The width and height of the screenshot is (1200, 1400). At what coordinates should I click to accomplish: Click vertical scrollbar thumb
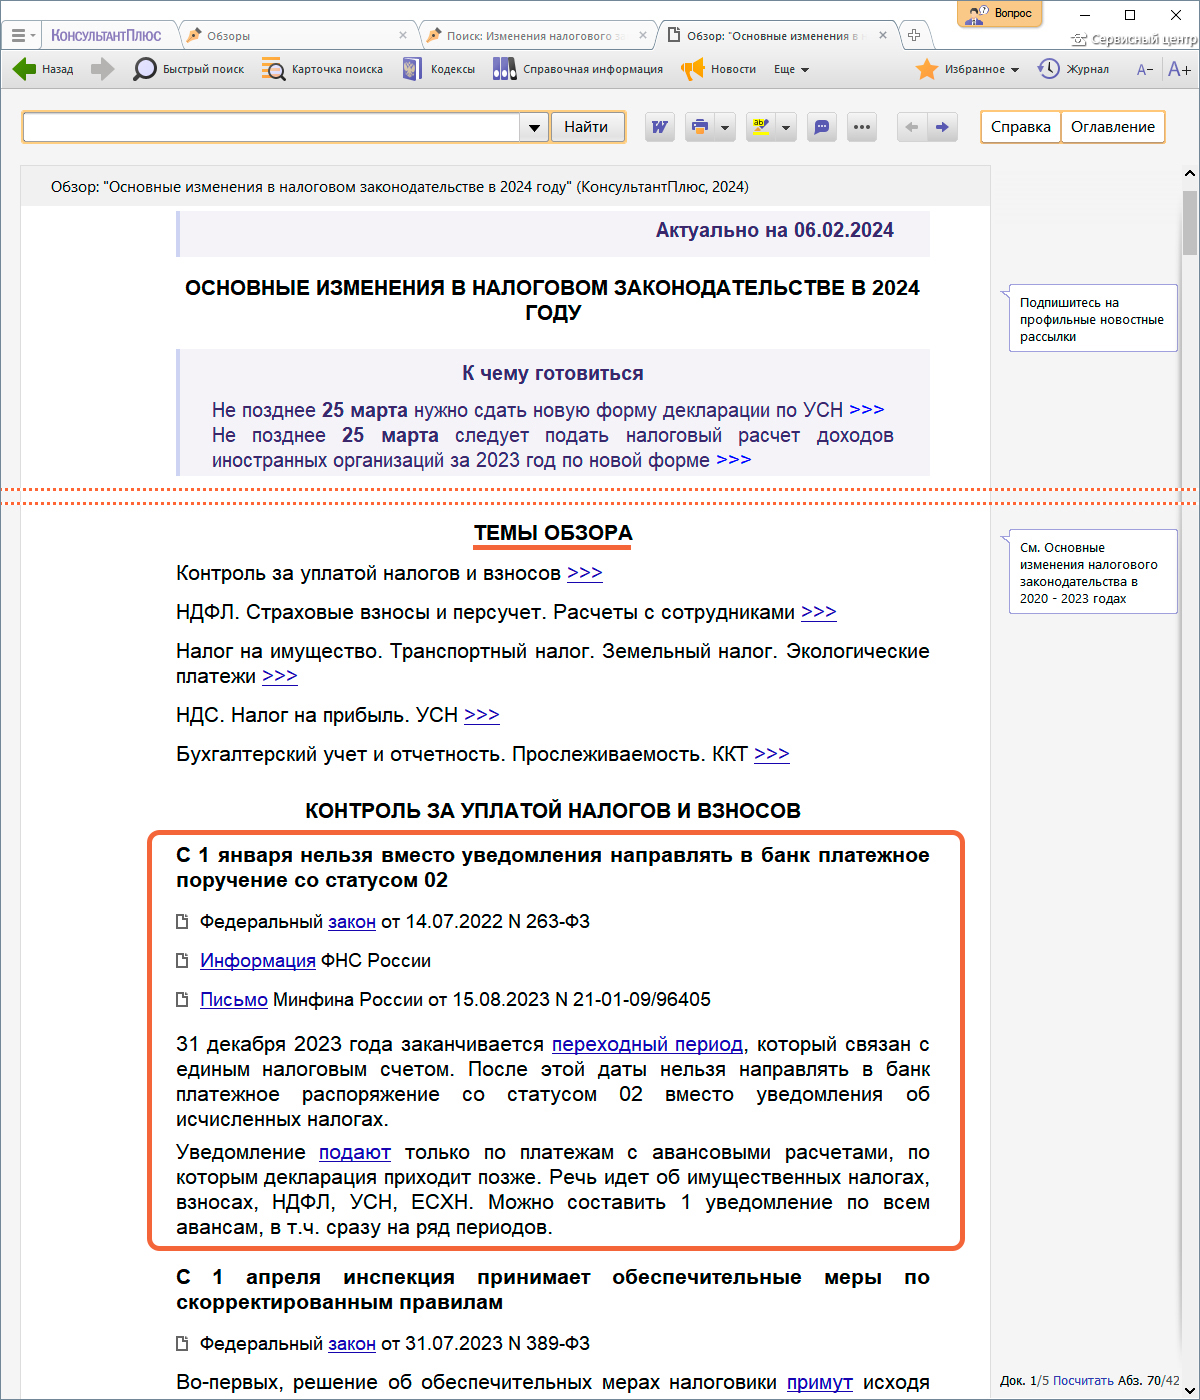(x=1190, y=222)
